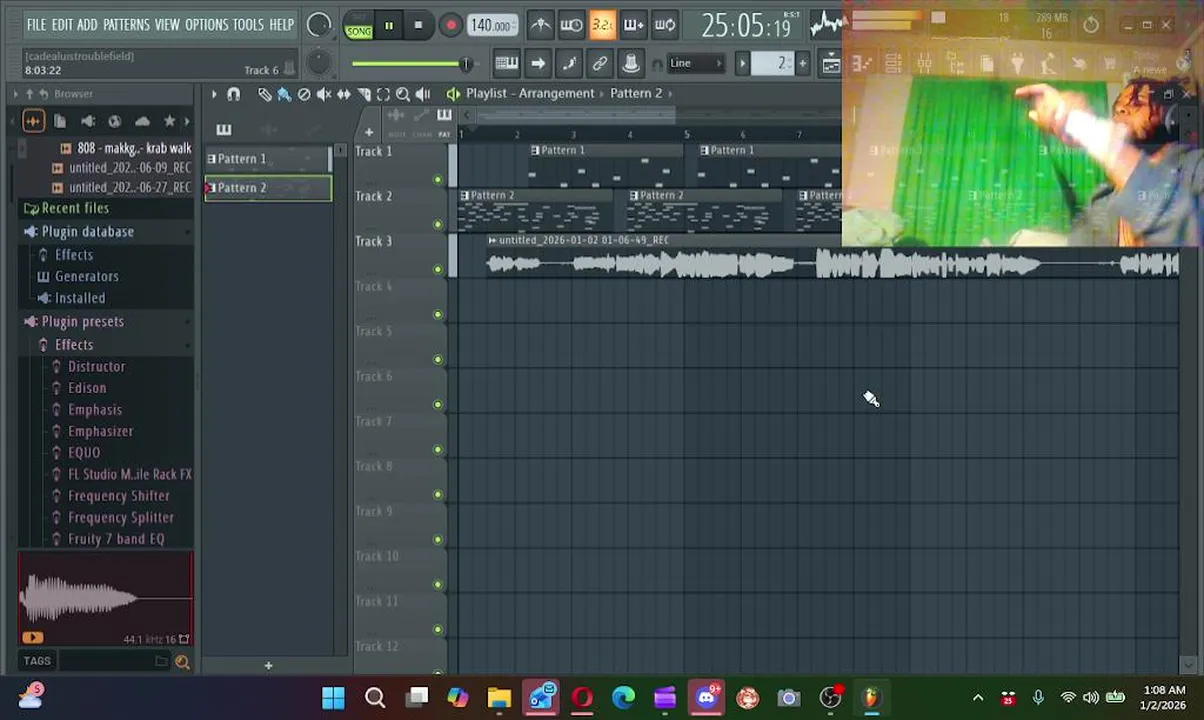Select the Delete tool in playlist toolbar
Viewport: 1204px width, 720px height.
point(304,94)
